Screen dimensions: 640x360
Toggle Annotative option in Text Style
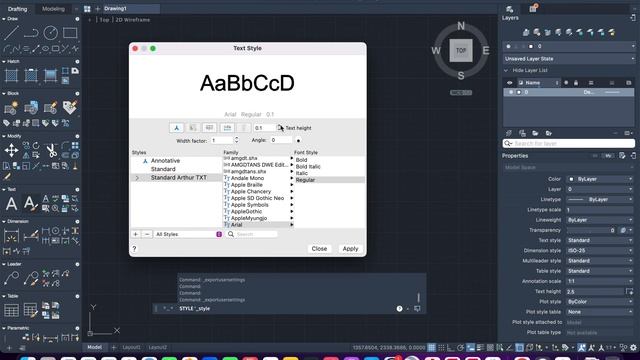(x=176, y=128)
